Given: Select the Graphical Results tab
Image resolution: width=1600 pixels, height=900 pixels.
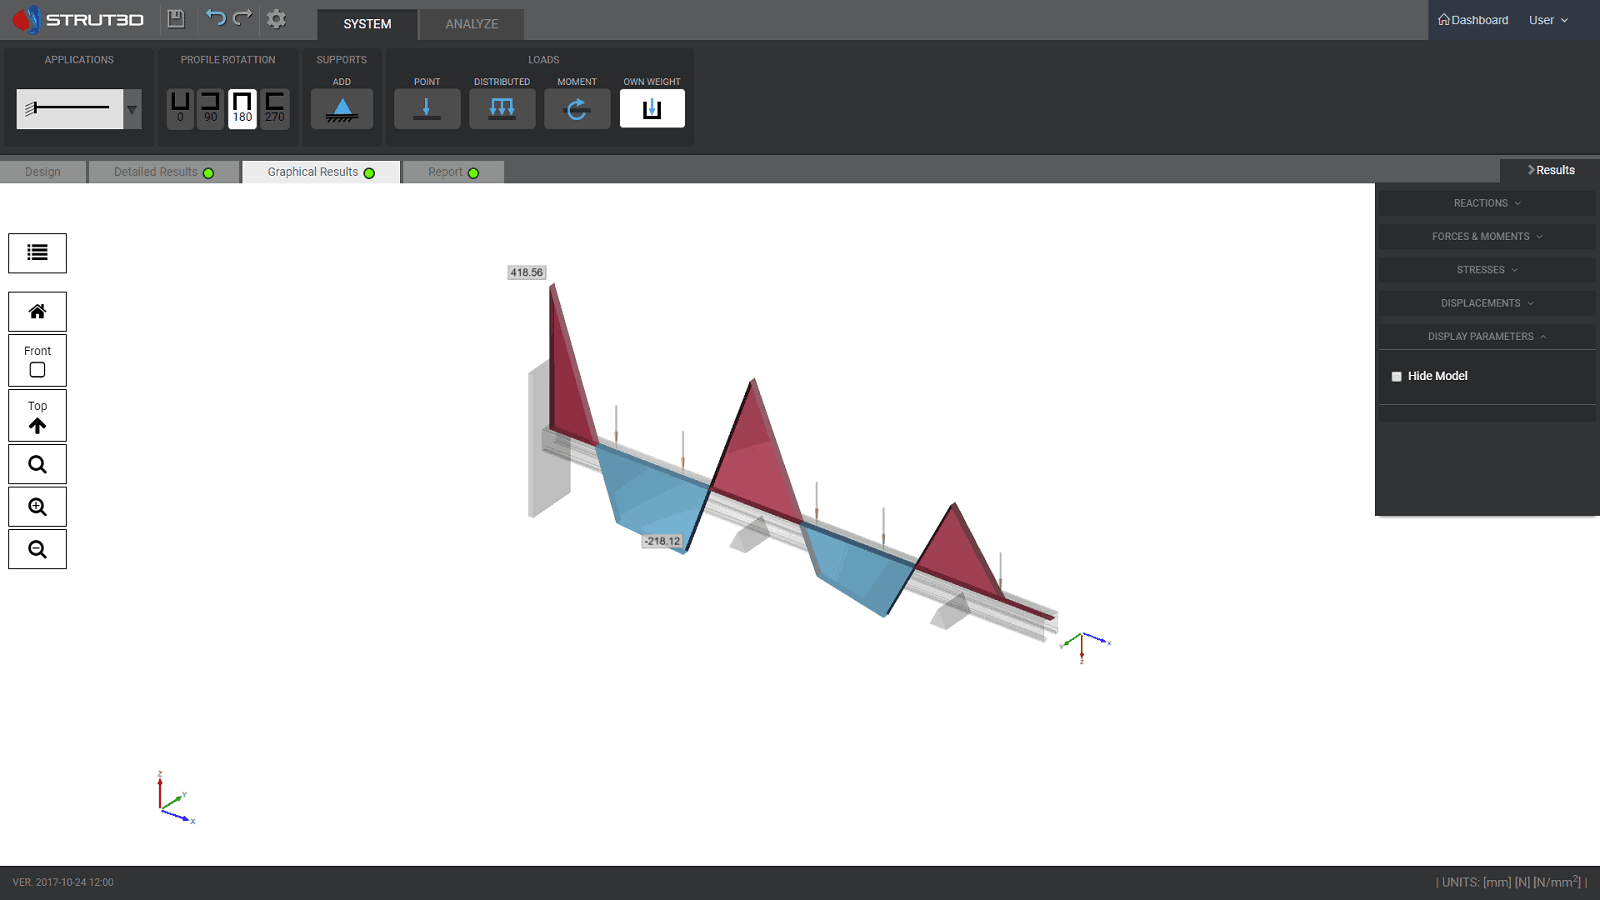Looking at the screenshot, I should point(321,172).
